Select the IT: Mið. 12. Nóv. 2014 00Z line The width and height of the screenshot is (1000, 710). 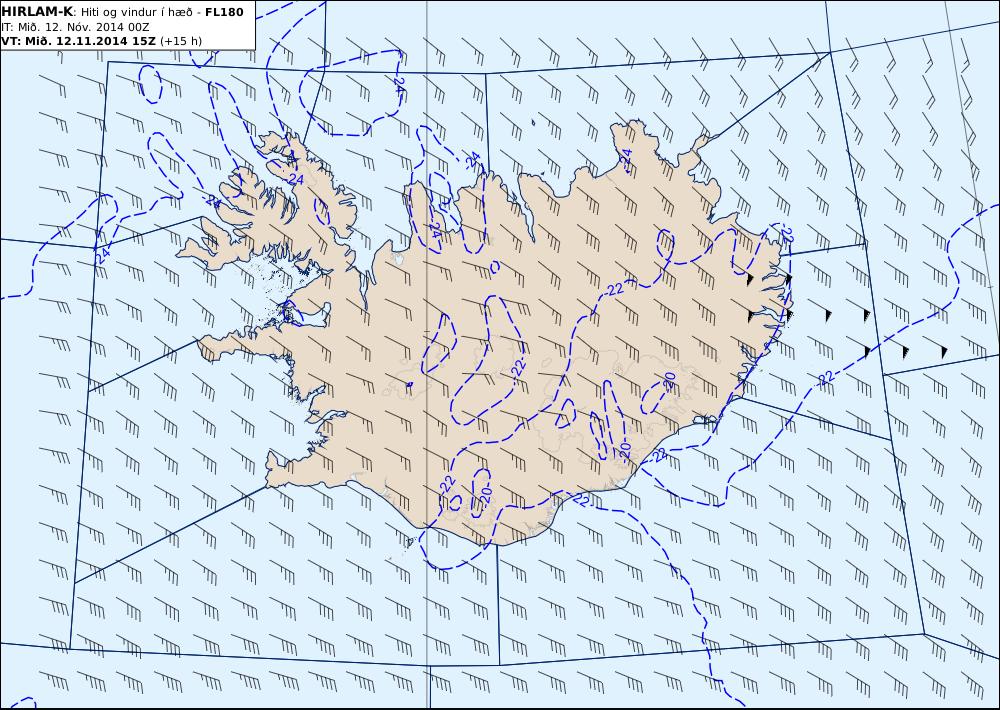pyautogui.click(x=75, y=27)
